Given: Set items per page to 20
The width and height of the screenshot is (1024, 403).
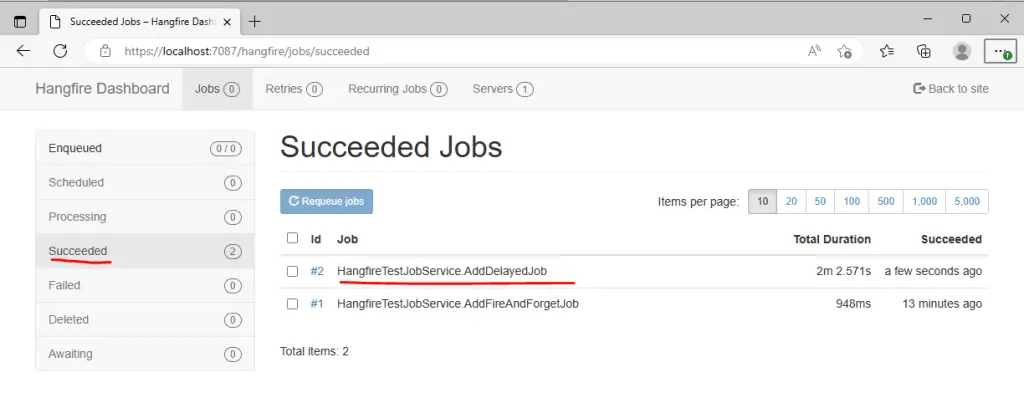Looking at the screenshot, I should (792, 201).
